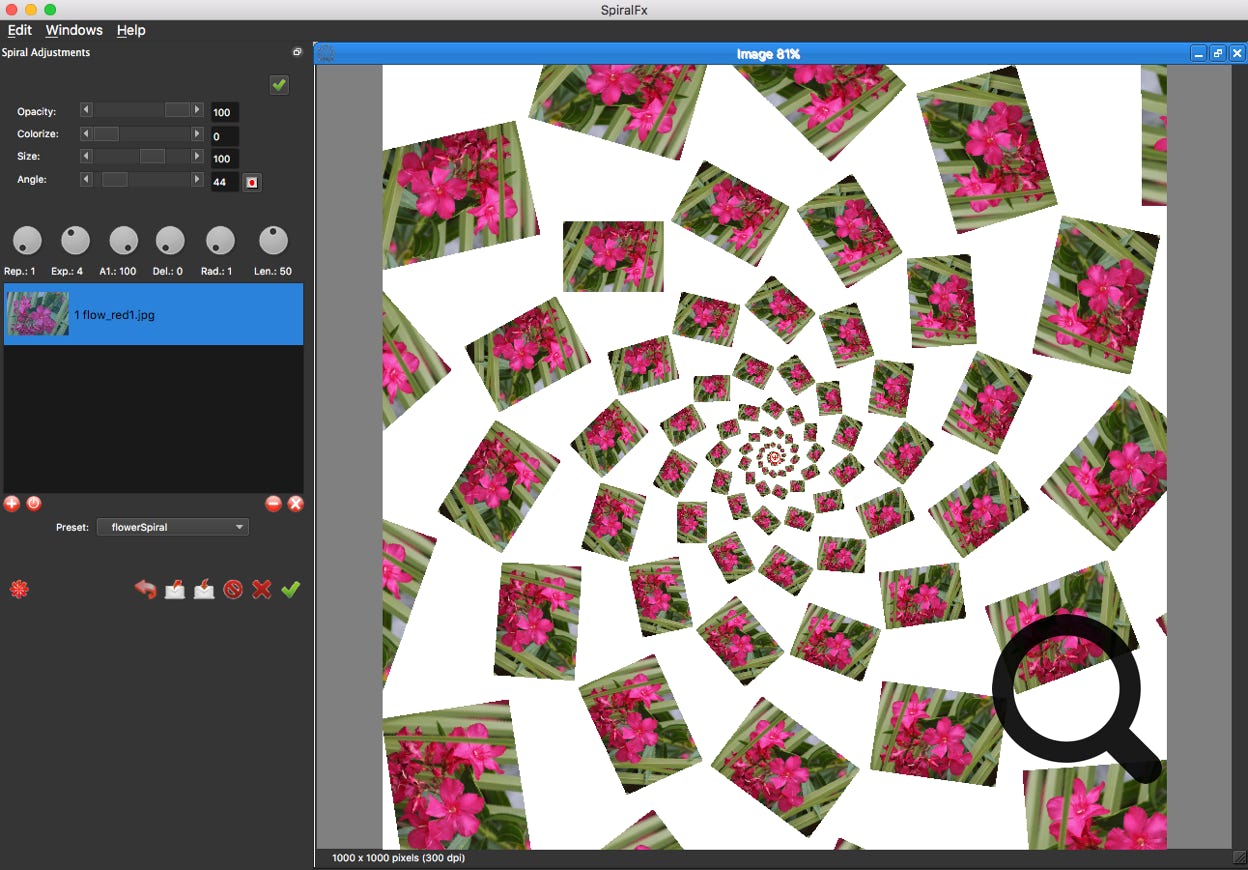The width and height of the screenshot is (1248, 870).
Task: Click the red prohibition reset icon
Action: pyautogui.click(x=233, y=590)
